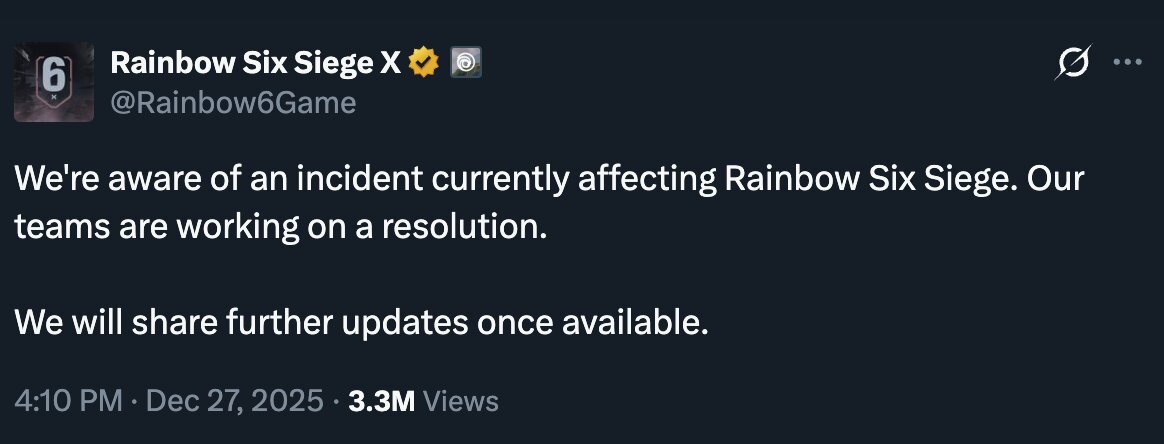Click the "Rainbow Six Siege X" display name
Viewport: 1164px width, 444px height.
click(x=255, y=64)
